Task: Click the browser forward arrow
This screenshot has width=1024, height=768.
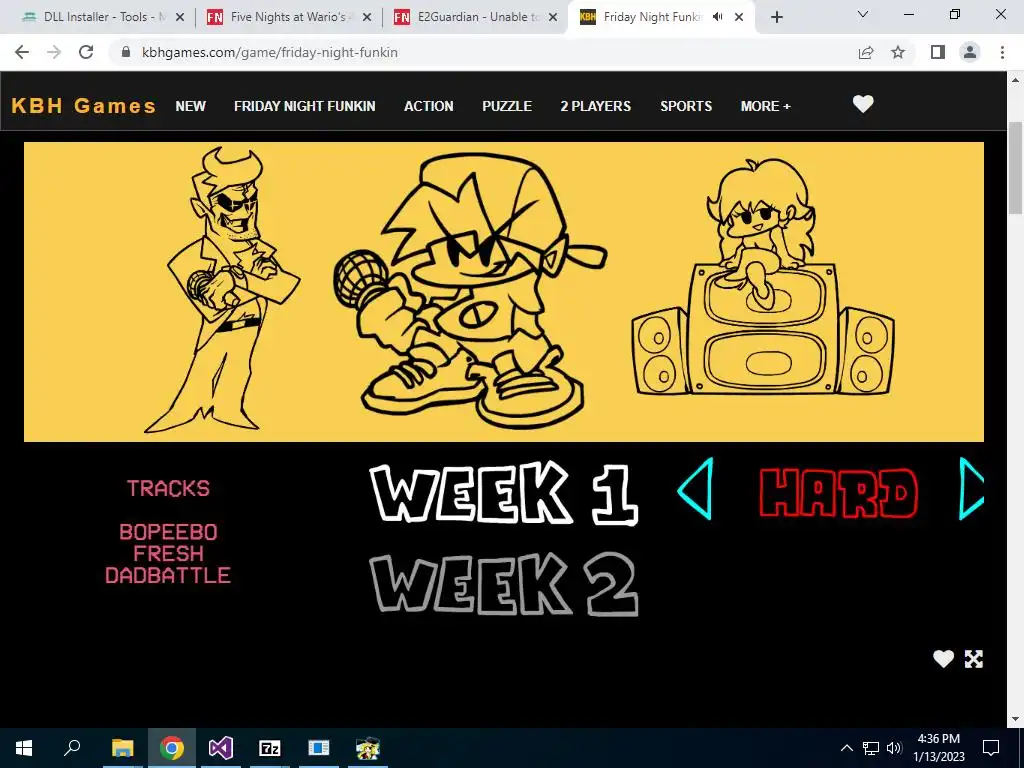Action: click(54, 52)
